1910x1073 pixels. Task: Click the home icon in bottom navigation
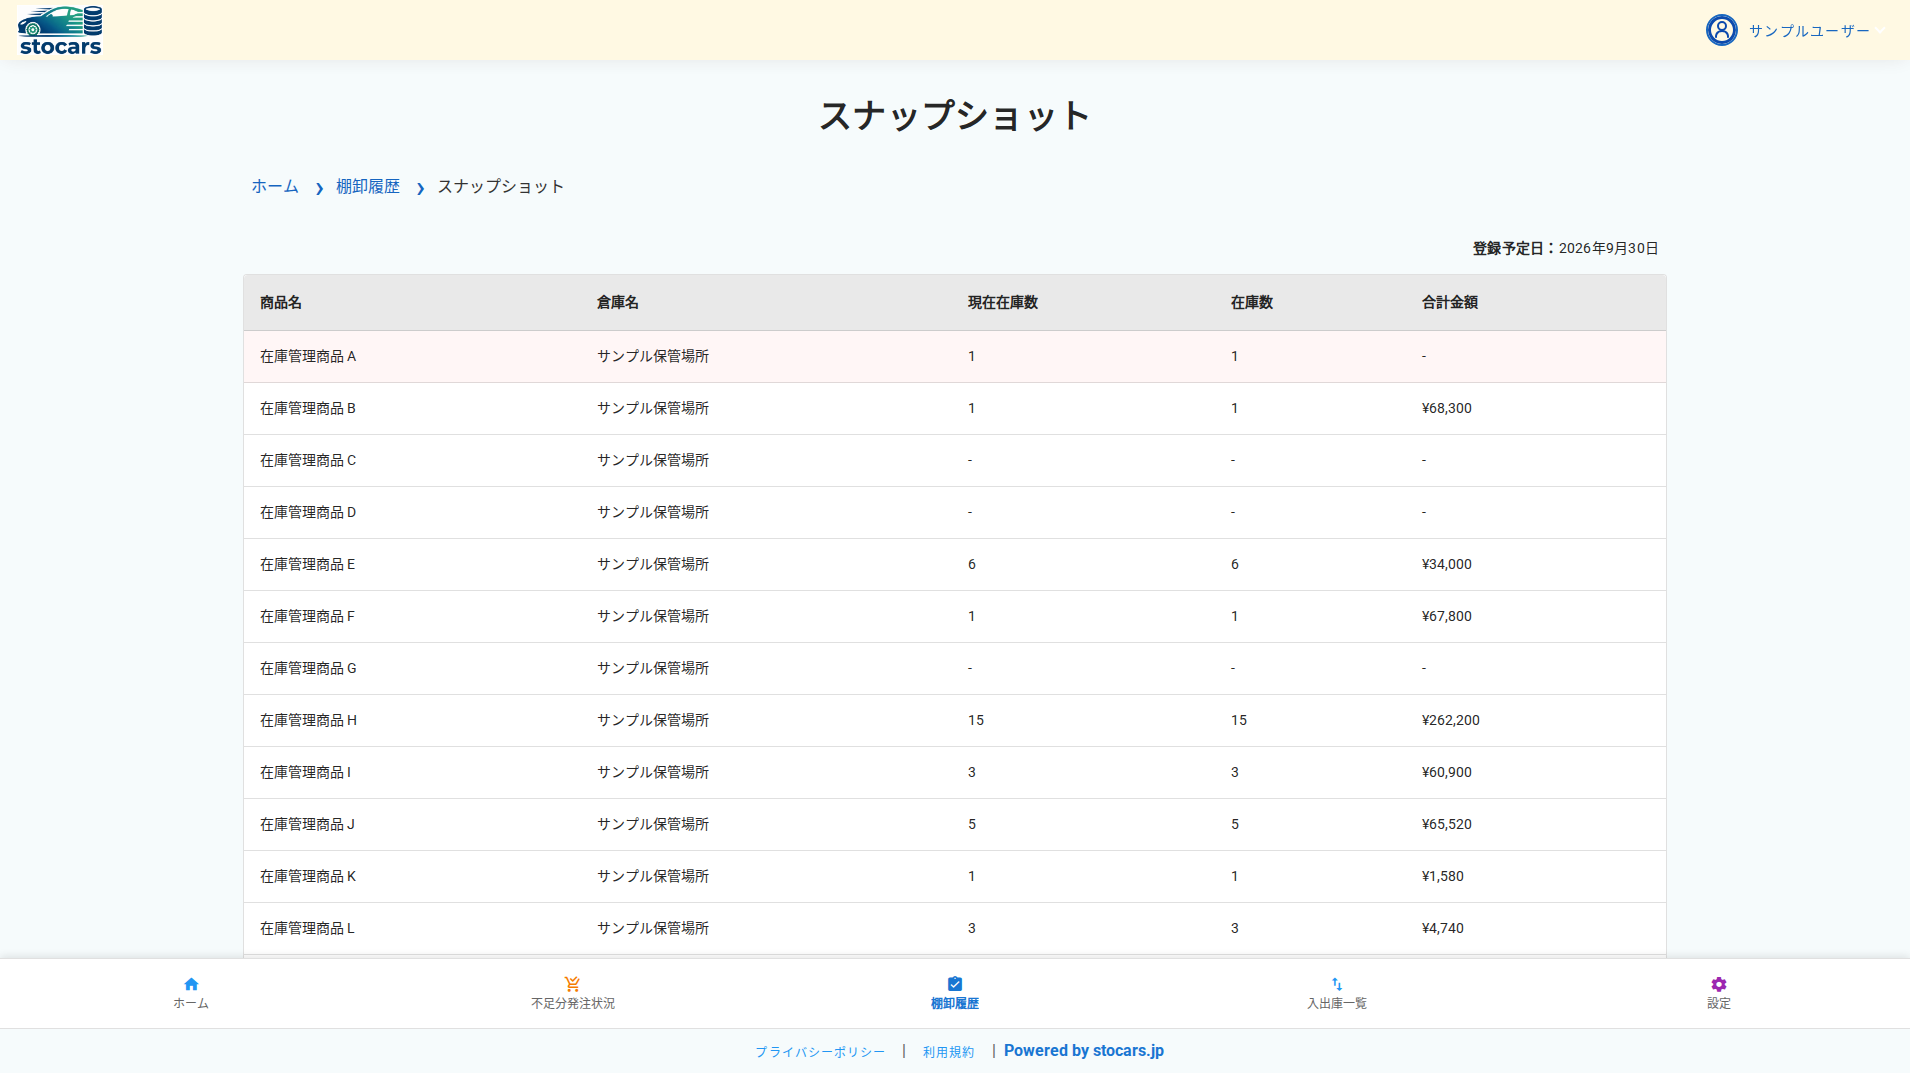191,984
